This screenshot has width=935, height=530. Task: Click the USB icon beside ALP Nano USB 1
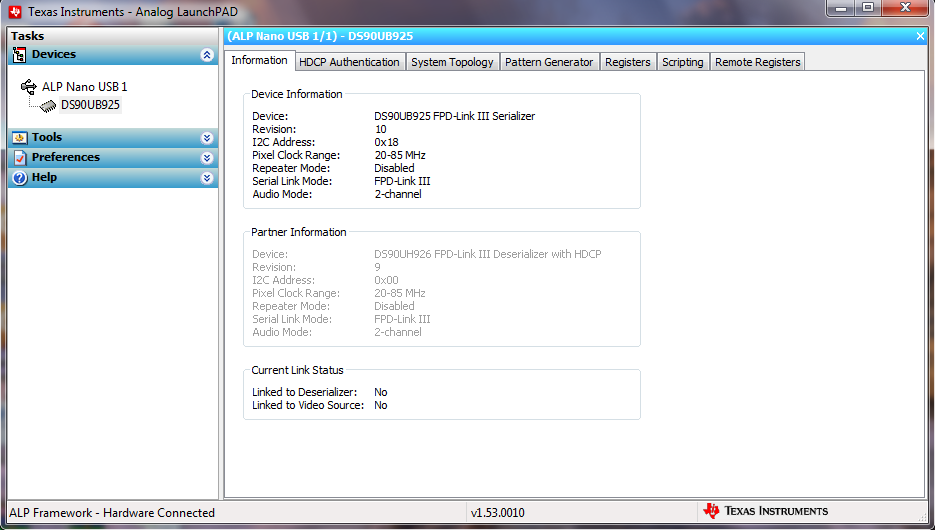pyautogui.click(x=29, y=87)
